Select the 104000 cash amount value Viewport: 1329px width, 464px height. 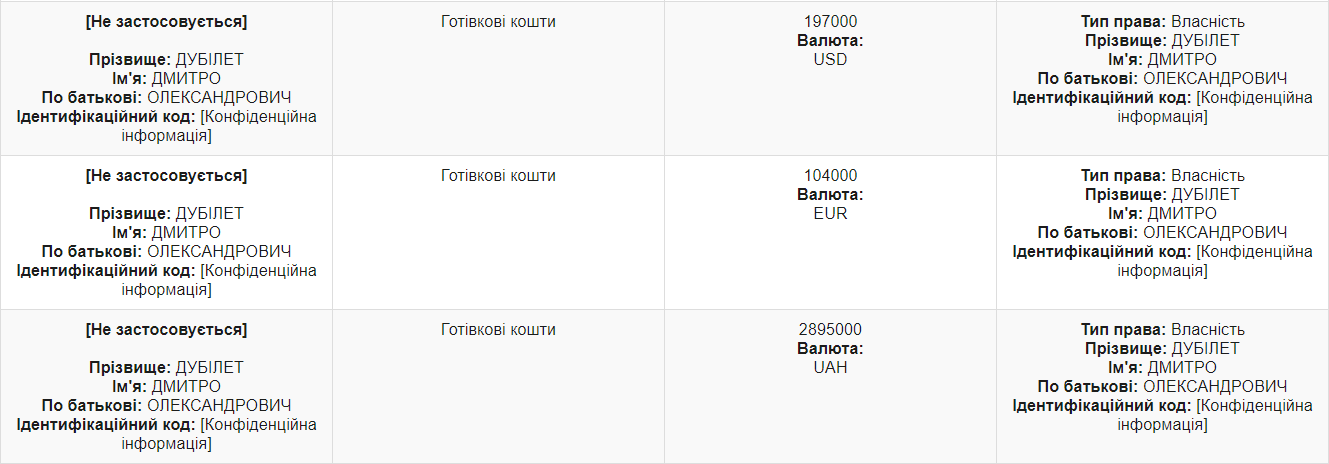pyautogui.click(x=830, y=176)
